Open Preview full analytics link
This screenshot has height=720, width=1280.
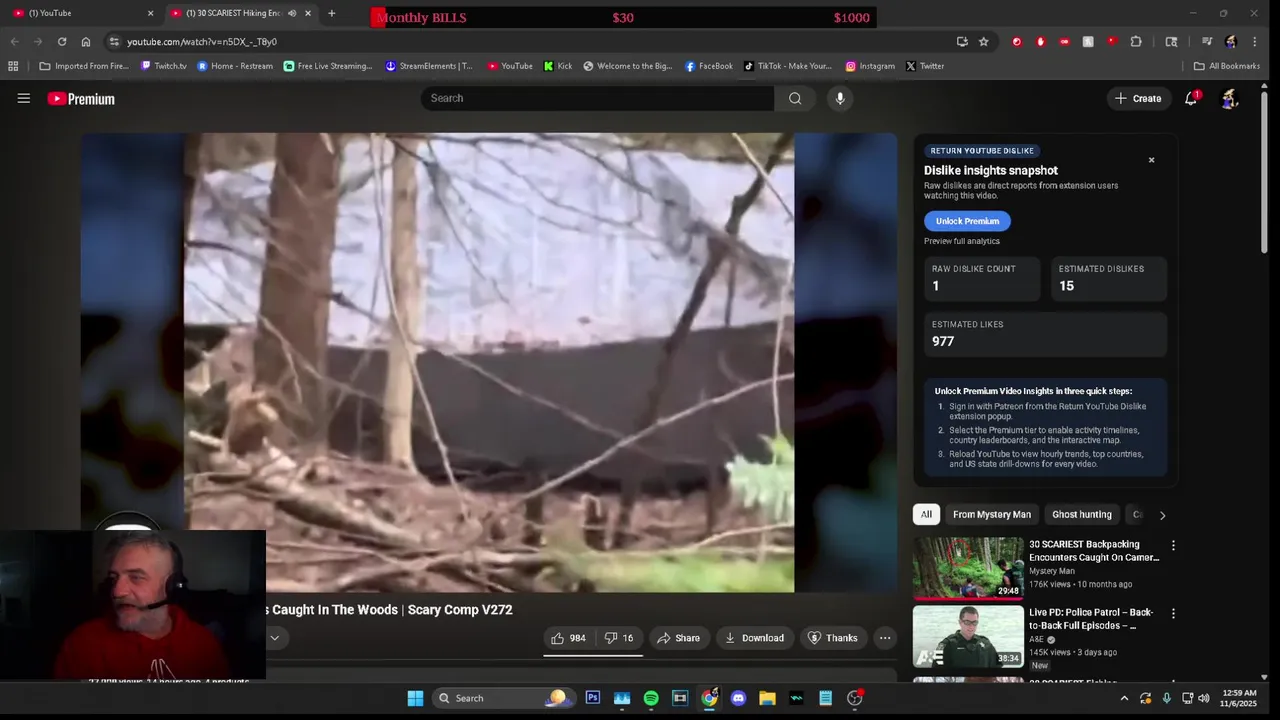962,241
